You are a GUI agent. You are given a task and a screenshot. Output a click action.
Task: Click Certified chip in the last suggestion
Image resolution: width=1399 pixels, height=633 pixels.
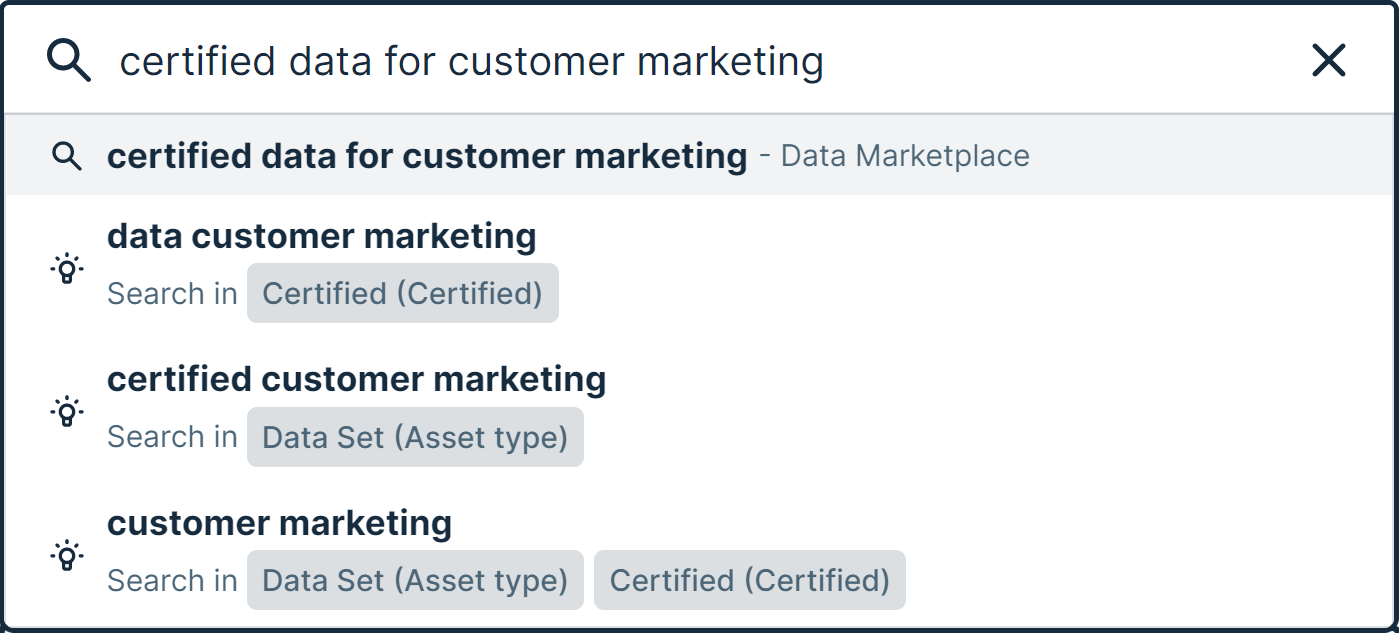coord(749,580)
